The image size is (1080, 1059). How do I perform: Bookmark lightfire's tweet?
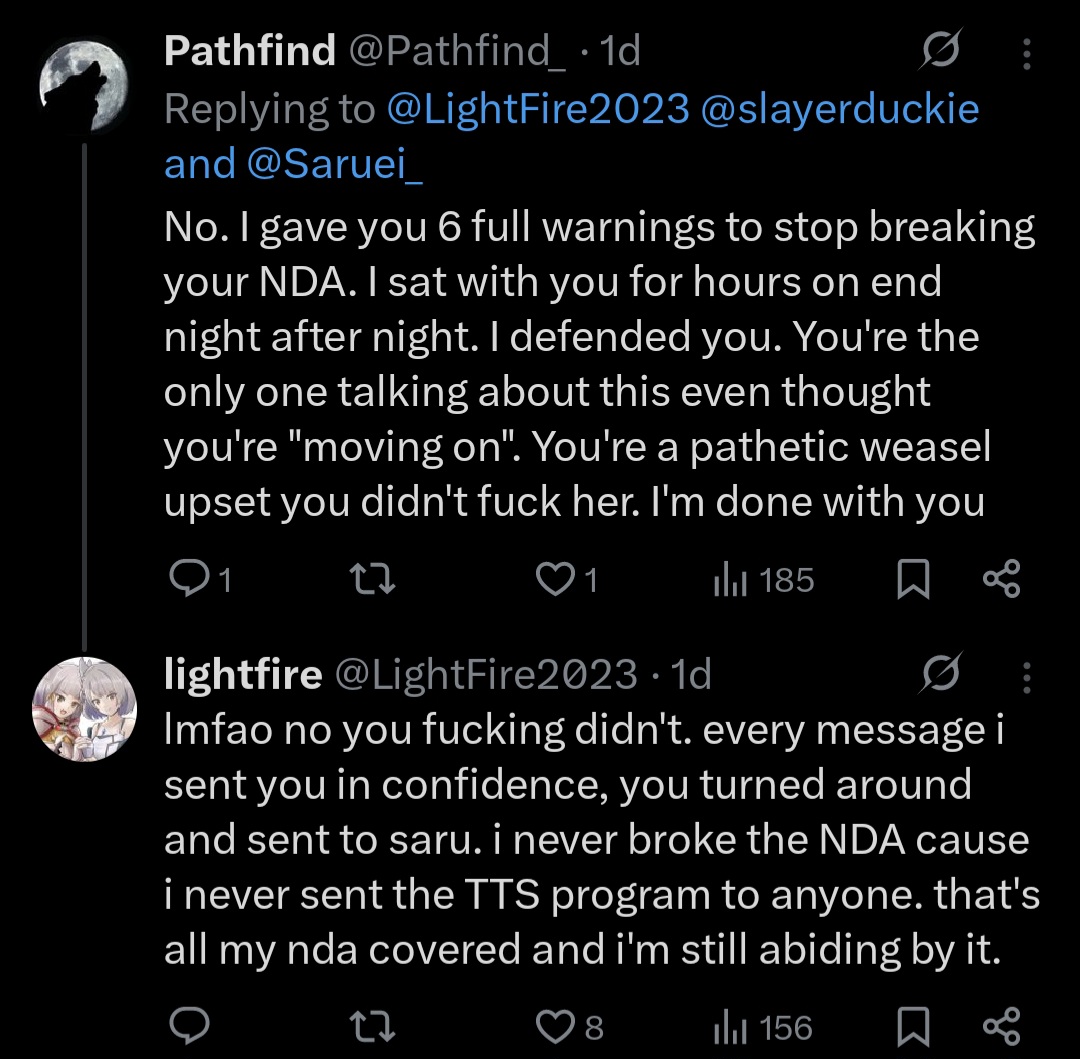pyautogui.click(x=913, y=1027)
